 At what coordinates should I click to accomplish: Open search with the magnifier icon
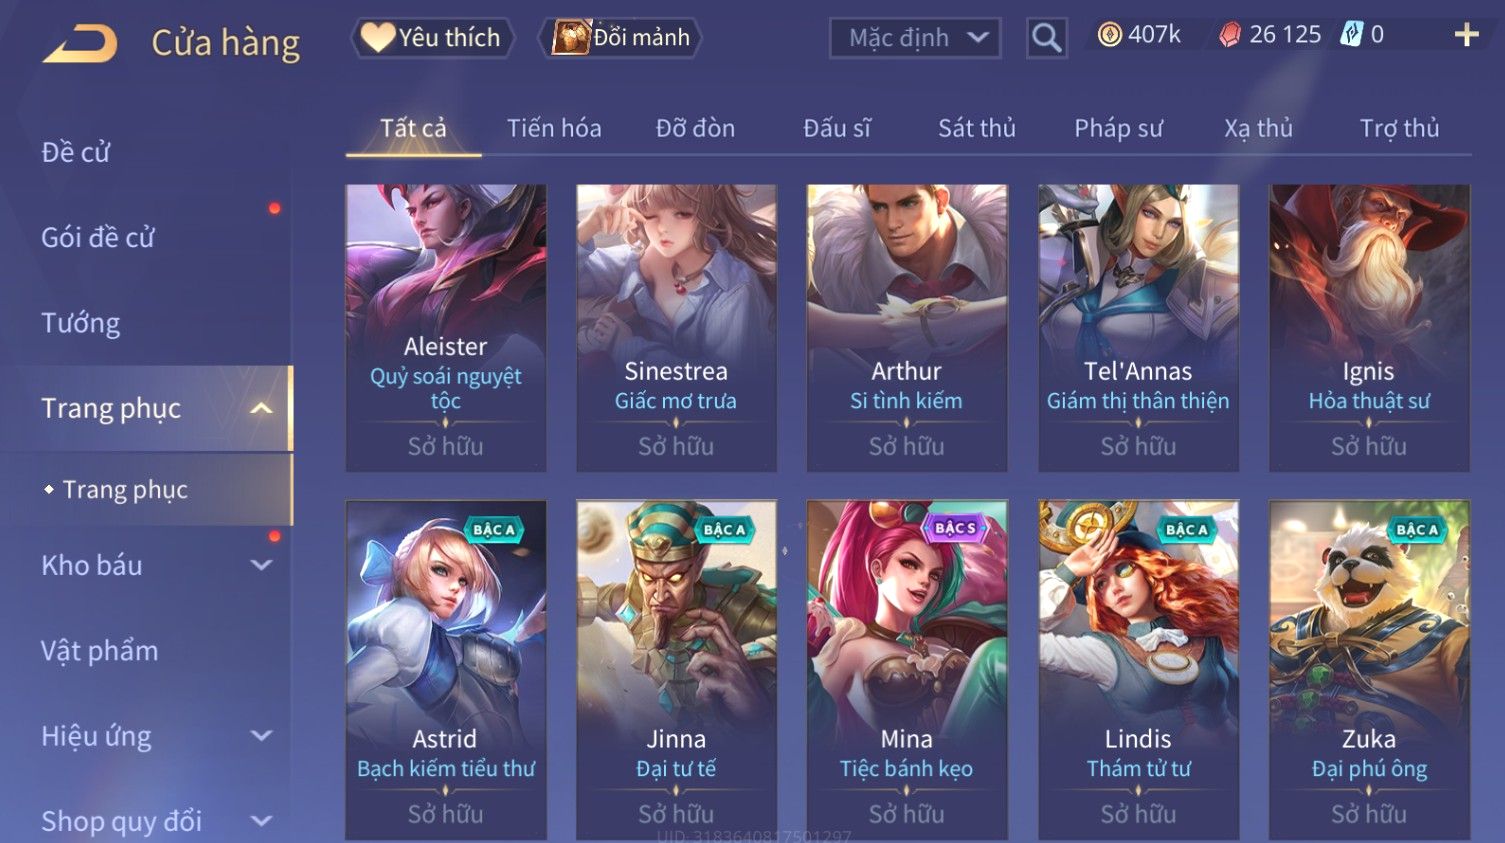coord(1047,38)
